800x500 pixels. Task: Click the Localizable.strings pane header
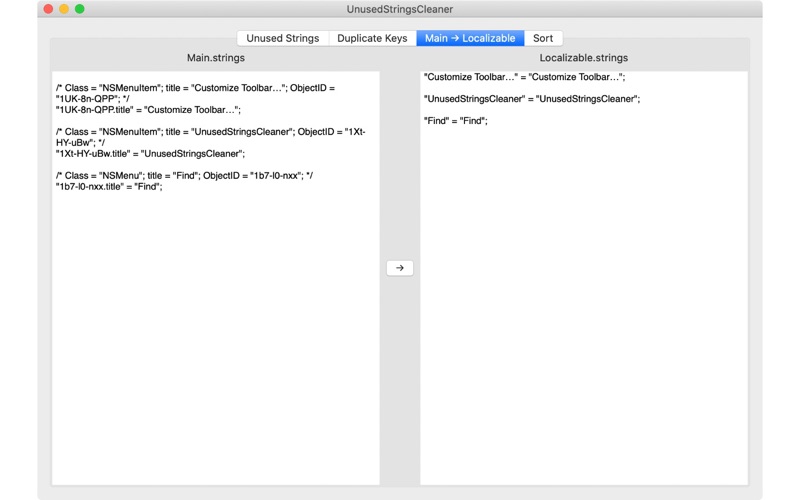click(x=584, y=58)
